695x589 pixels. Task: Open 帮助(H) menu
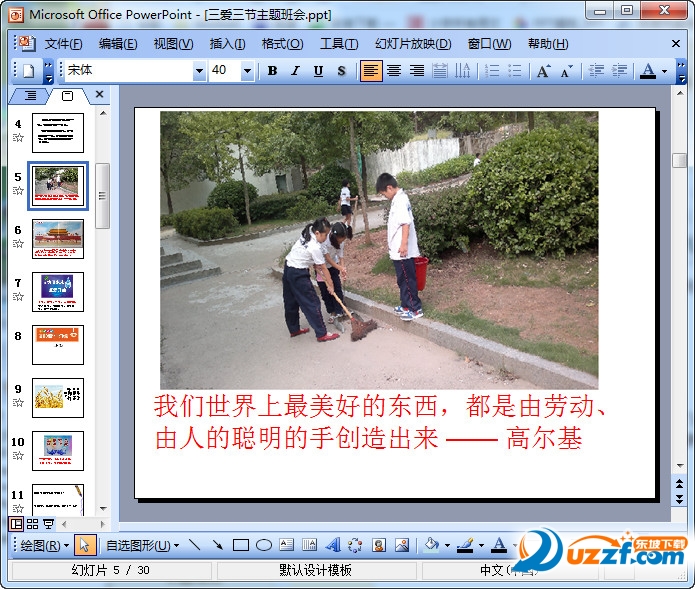tap(548, 44)
